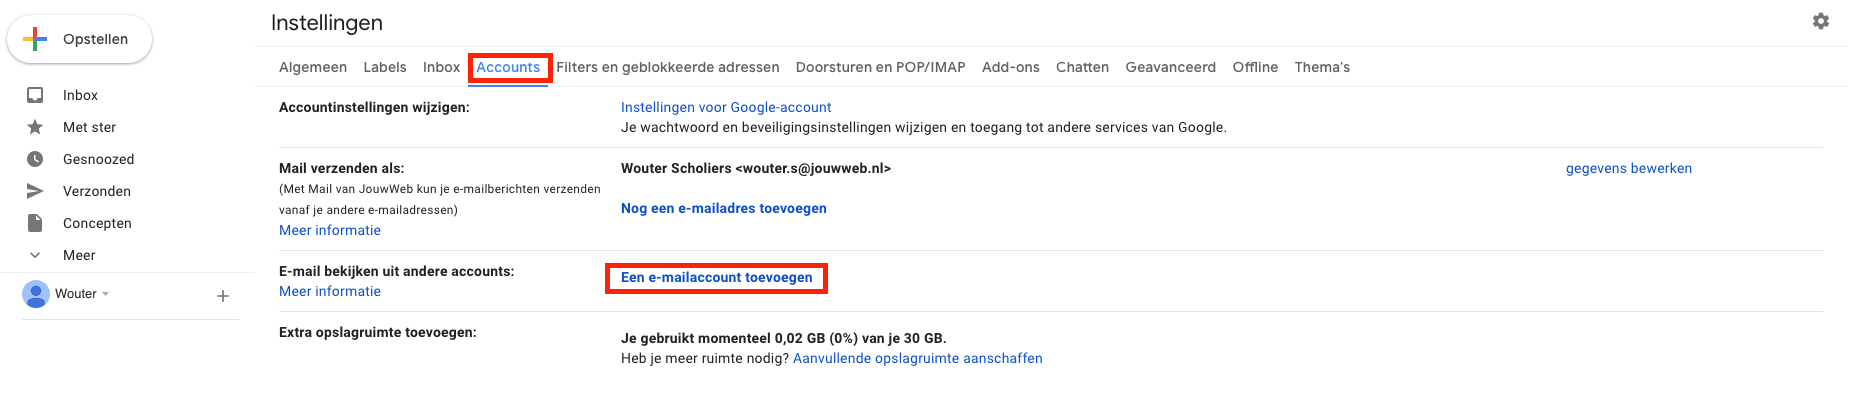Click the plus icon next to Wouter

click(223, 296)
